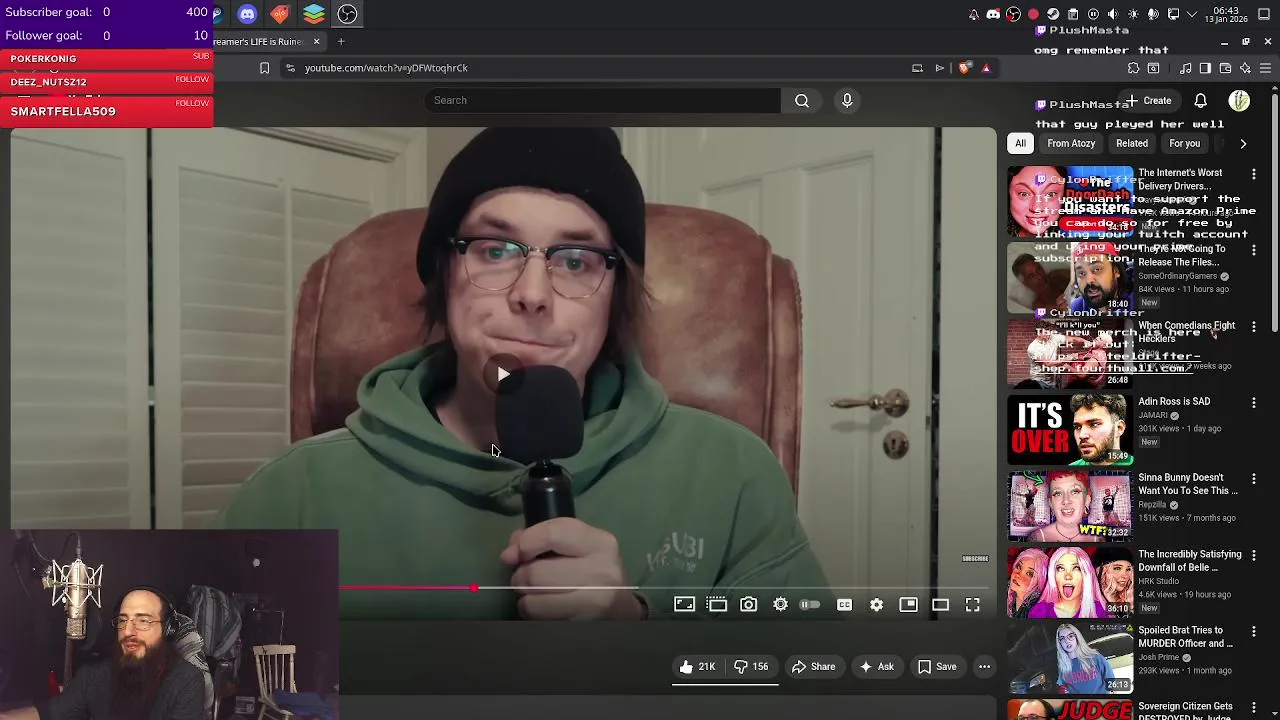
Task: Open the Ask AI button
Action: 876,667
